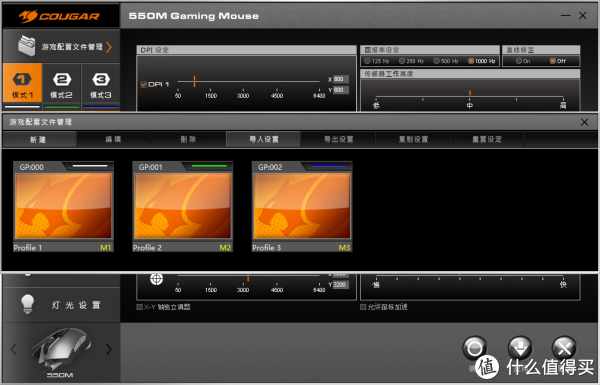The image size is (600, 385).
Task: Close the Cougar main window
Action: pos(583,15)
